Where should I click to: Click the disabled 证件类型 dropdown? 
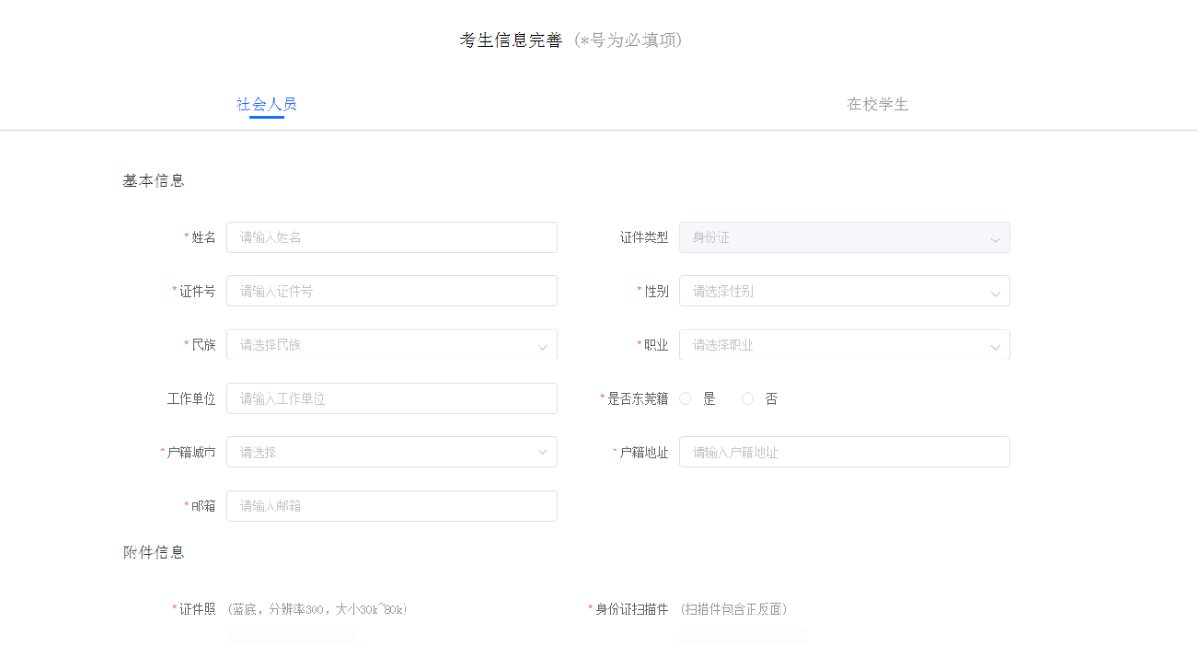[843, 238]
